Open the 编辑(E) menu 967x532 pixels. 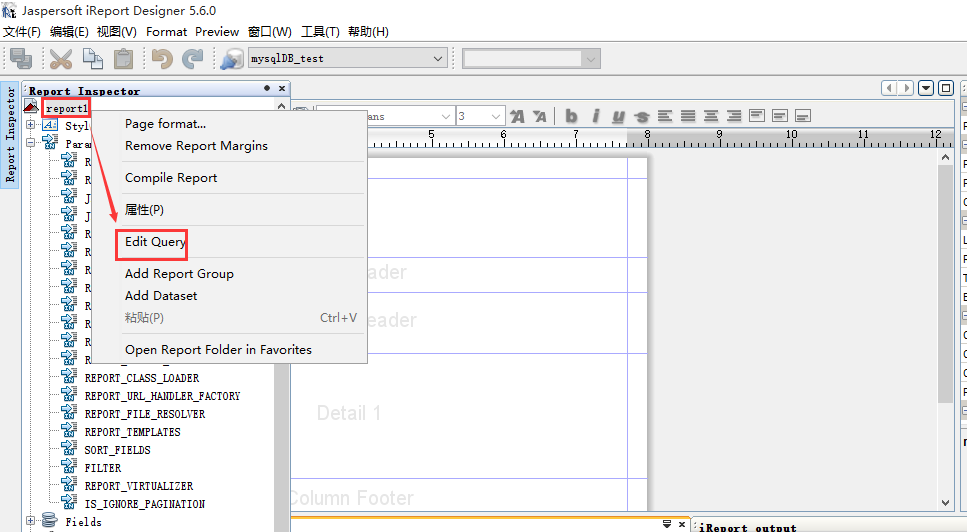pos(69,31)
